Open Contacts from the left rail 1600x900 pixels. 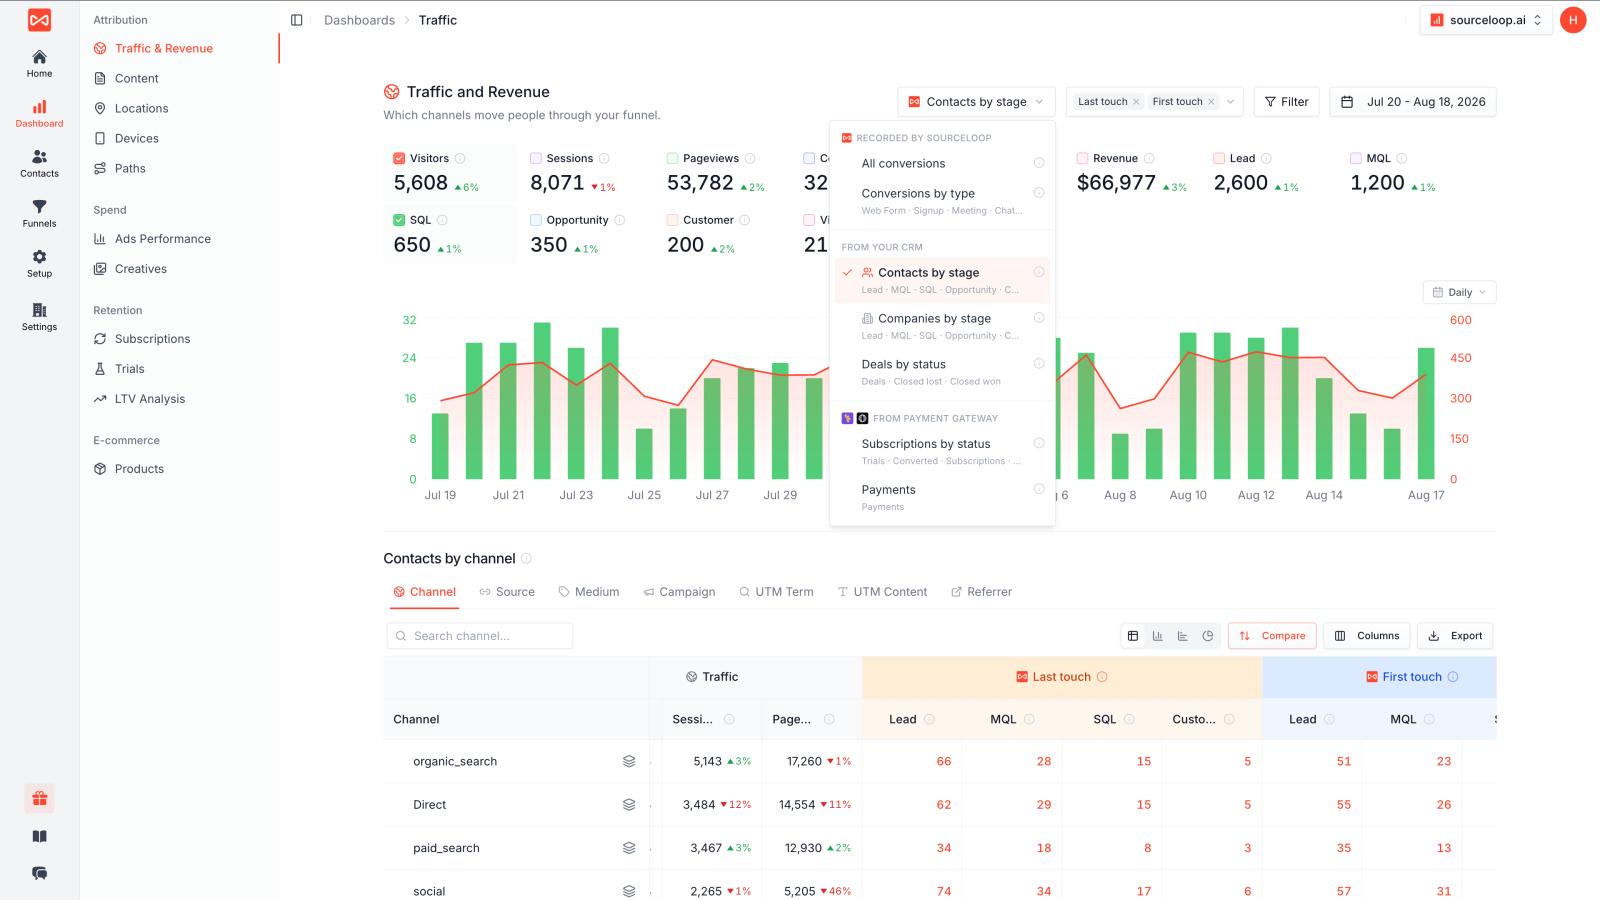point(39,163)
